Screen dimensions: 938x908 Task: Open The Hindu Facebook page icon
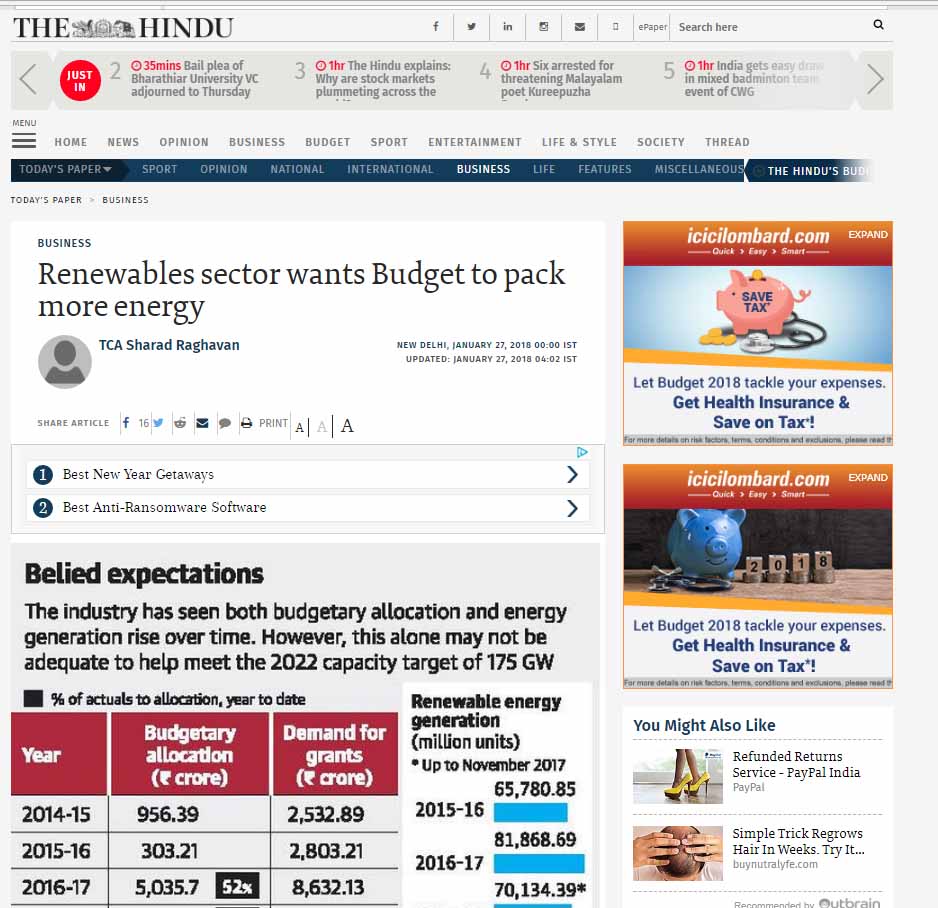(x=436, y=27)
